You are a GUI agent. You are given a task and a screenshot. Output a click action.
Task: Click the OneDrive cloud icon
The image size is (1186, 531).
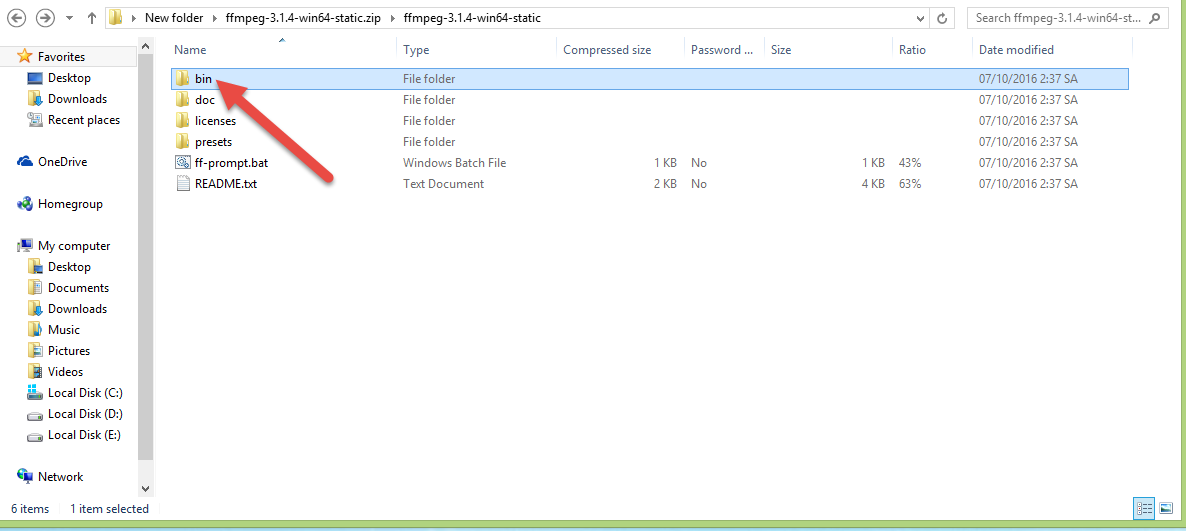(x=25, y=162)
